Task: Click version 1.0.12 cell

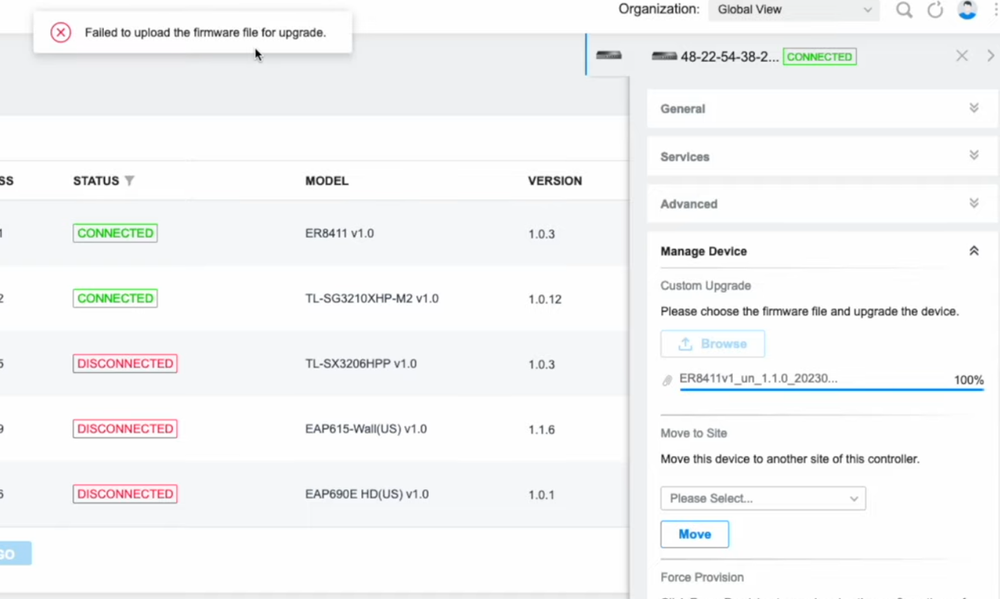Action: tap(545, 299)
